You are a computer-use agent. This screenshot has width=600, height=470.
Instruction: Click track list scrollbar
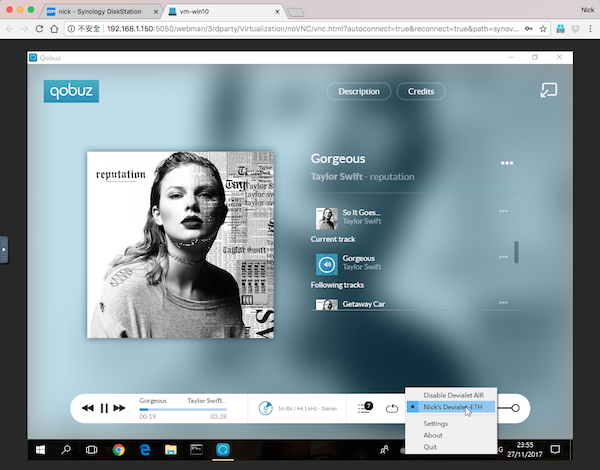tap(516, 252)
